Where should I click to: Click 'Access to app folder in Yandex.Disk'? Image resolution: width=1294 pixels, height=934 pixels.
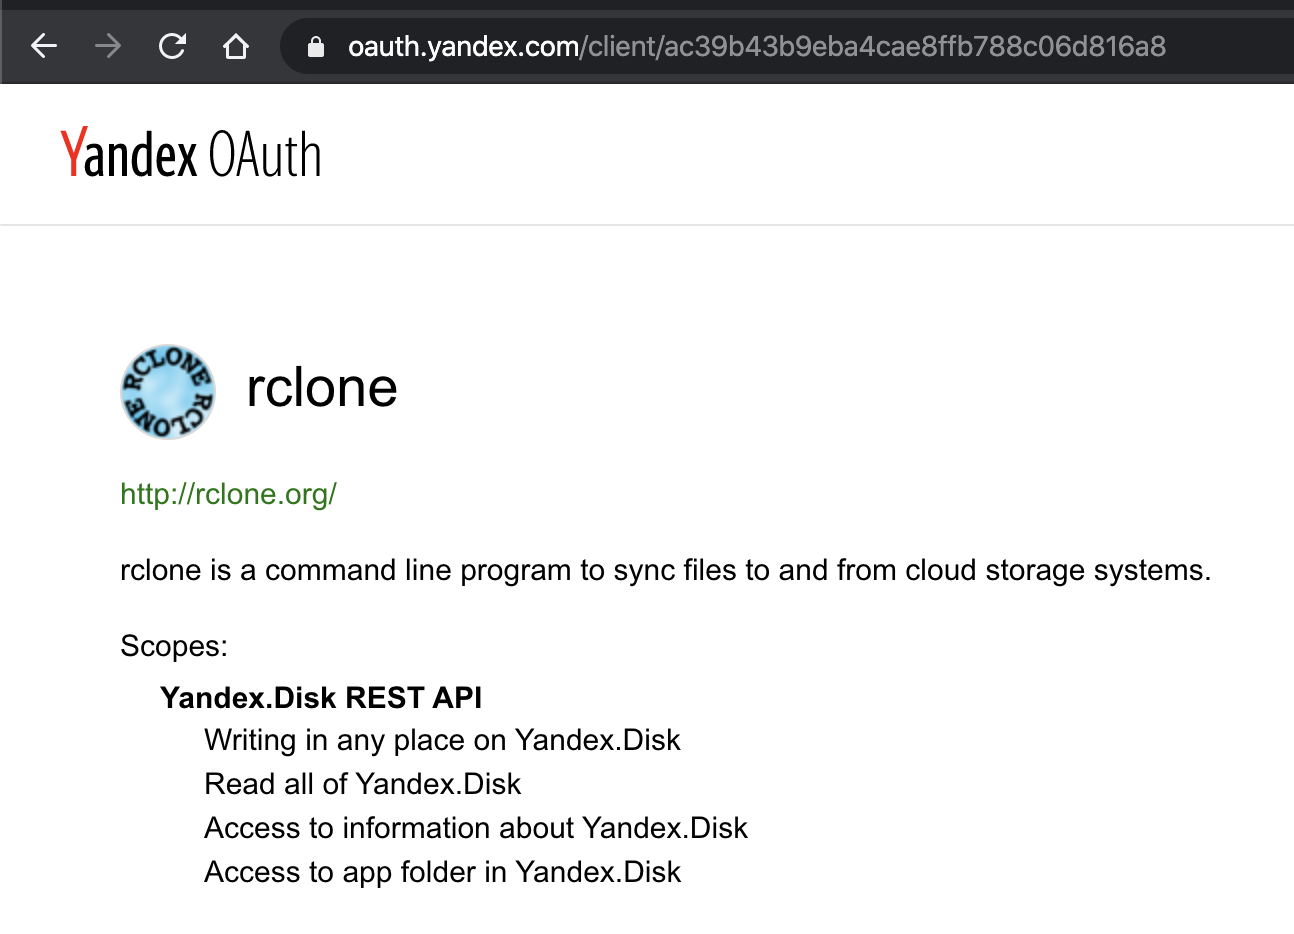[442, 871]
